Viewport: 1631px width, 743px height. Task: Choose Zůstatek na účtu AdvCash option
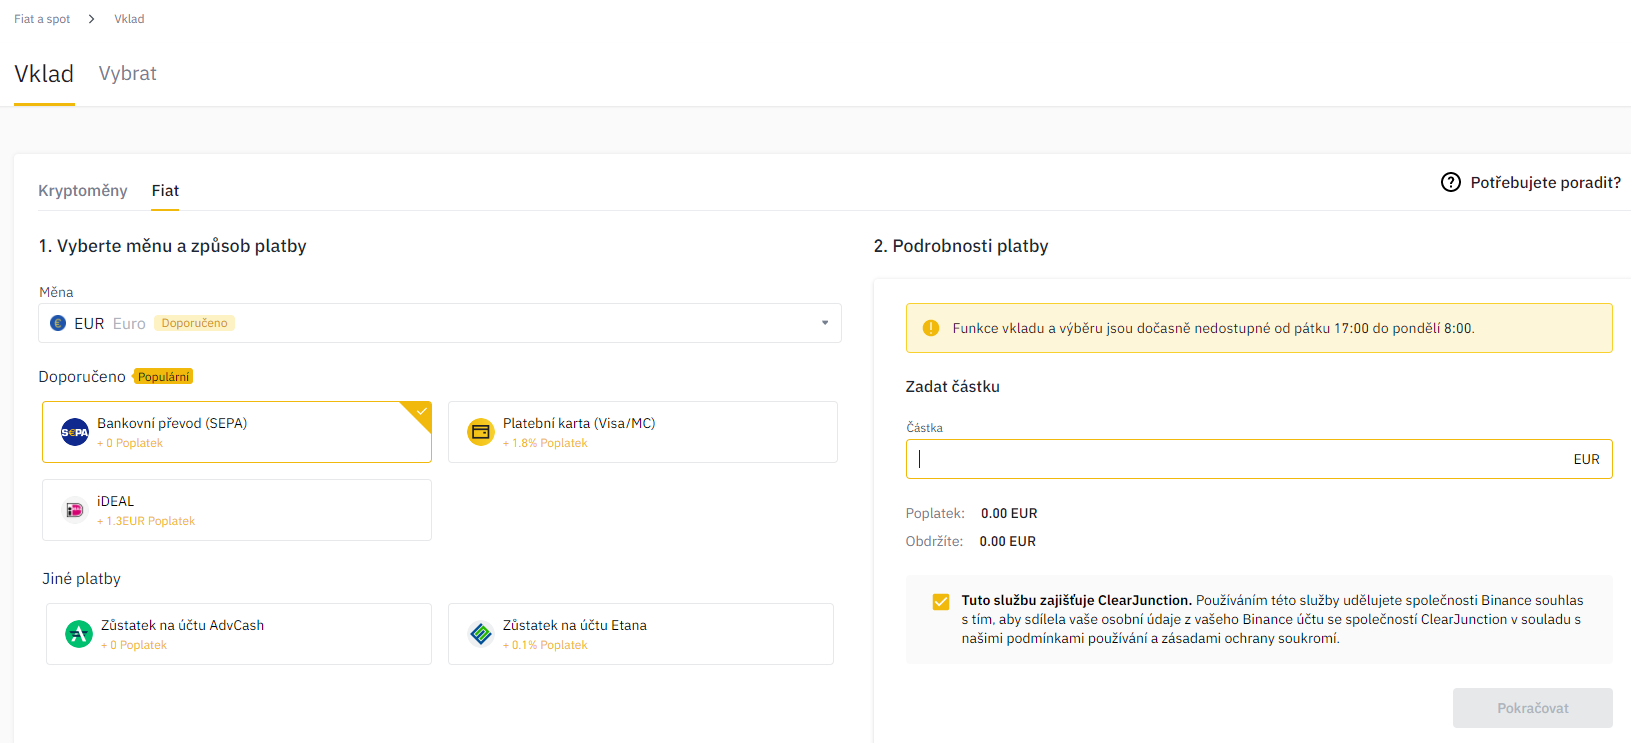[x=239, y=634]
